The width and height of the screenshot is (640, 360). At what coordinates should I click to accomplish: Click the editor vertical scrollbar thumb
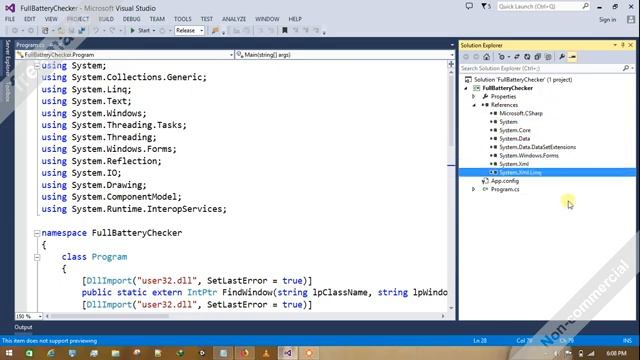[451, 110]
